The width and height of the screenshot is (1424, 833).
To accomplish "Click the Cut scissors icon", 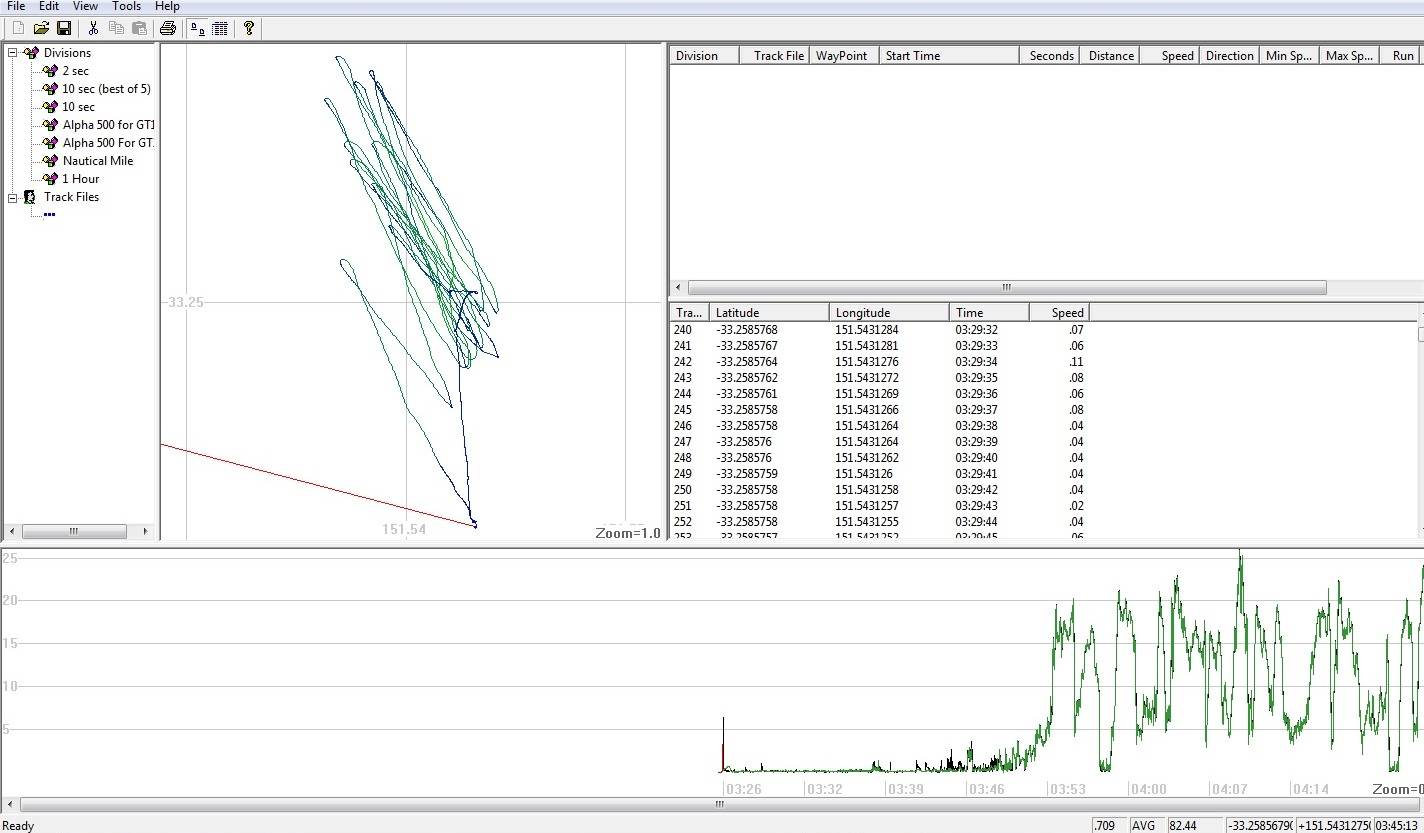I will 93,28.
